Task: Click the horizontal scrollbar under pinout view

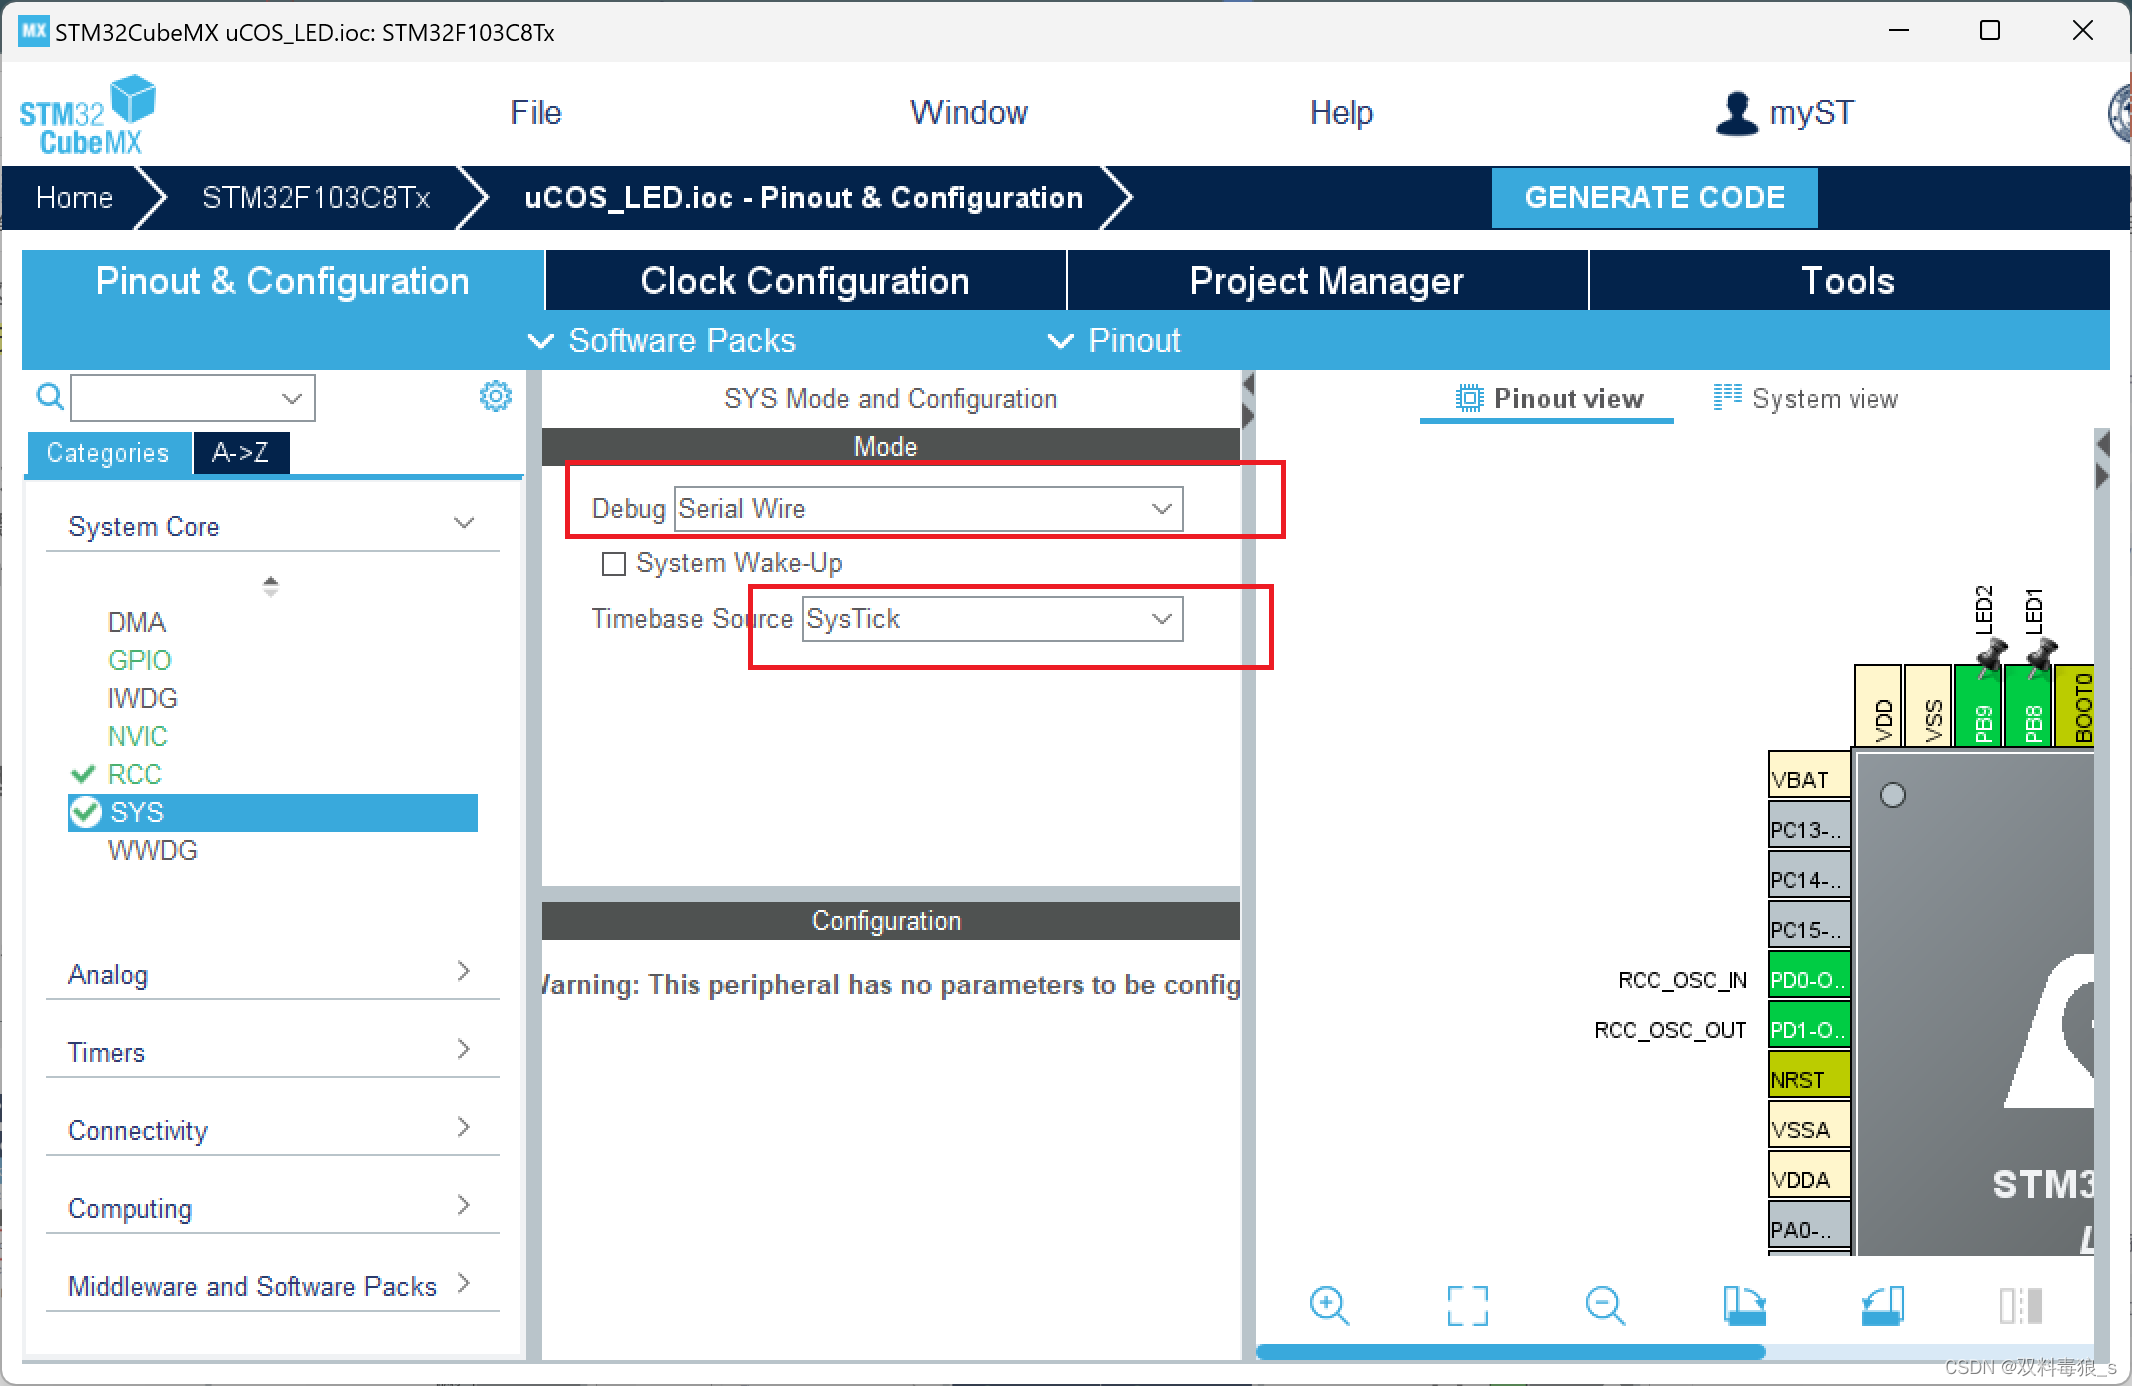Action: (1510, 1351)
